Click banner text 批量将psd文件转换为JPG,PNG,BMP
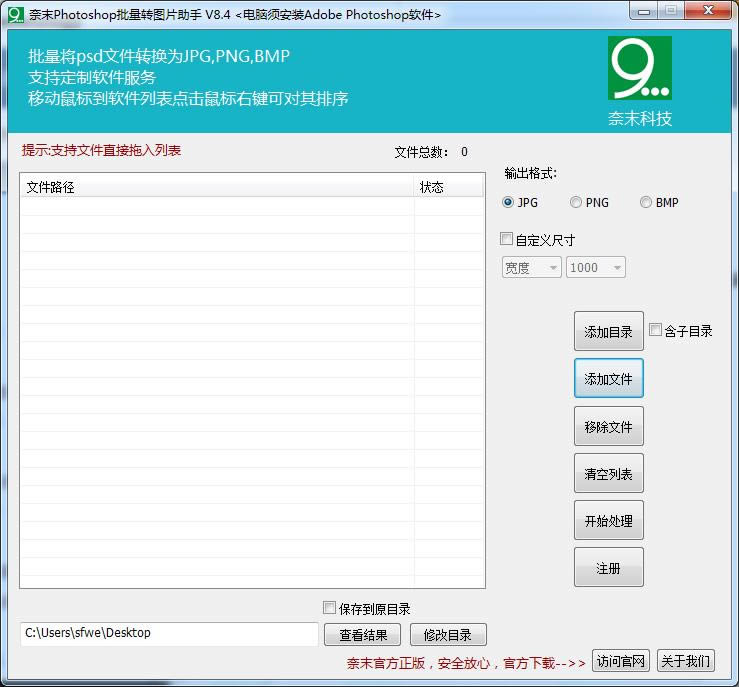The height and width of the screenshot is (687, 739). (159, 56)
